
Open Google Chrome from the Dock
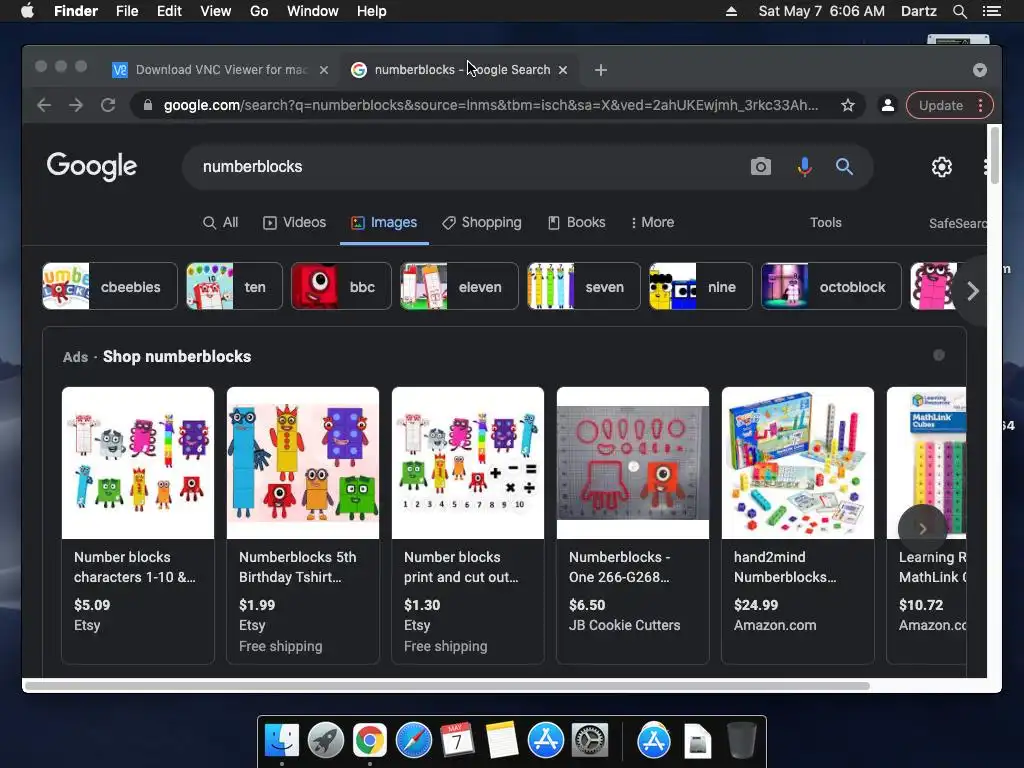click(370, 741)
